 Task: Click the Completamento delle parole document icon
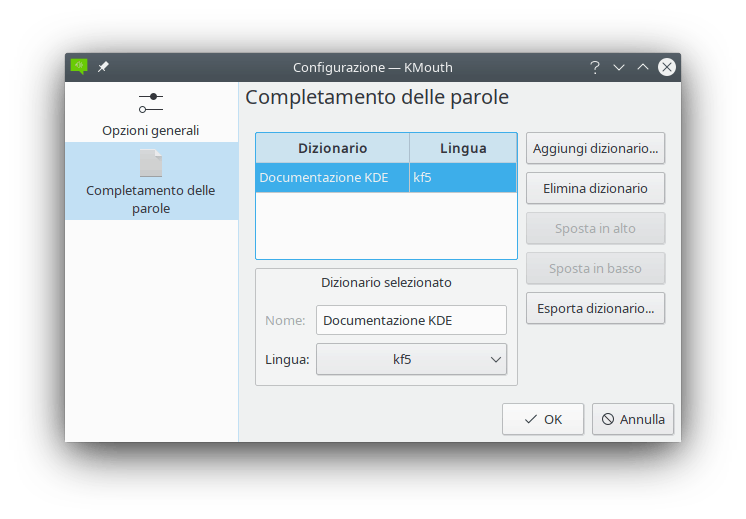pos(151,163)
